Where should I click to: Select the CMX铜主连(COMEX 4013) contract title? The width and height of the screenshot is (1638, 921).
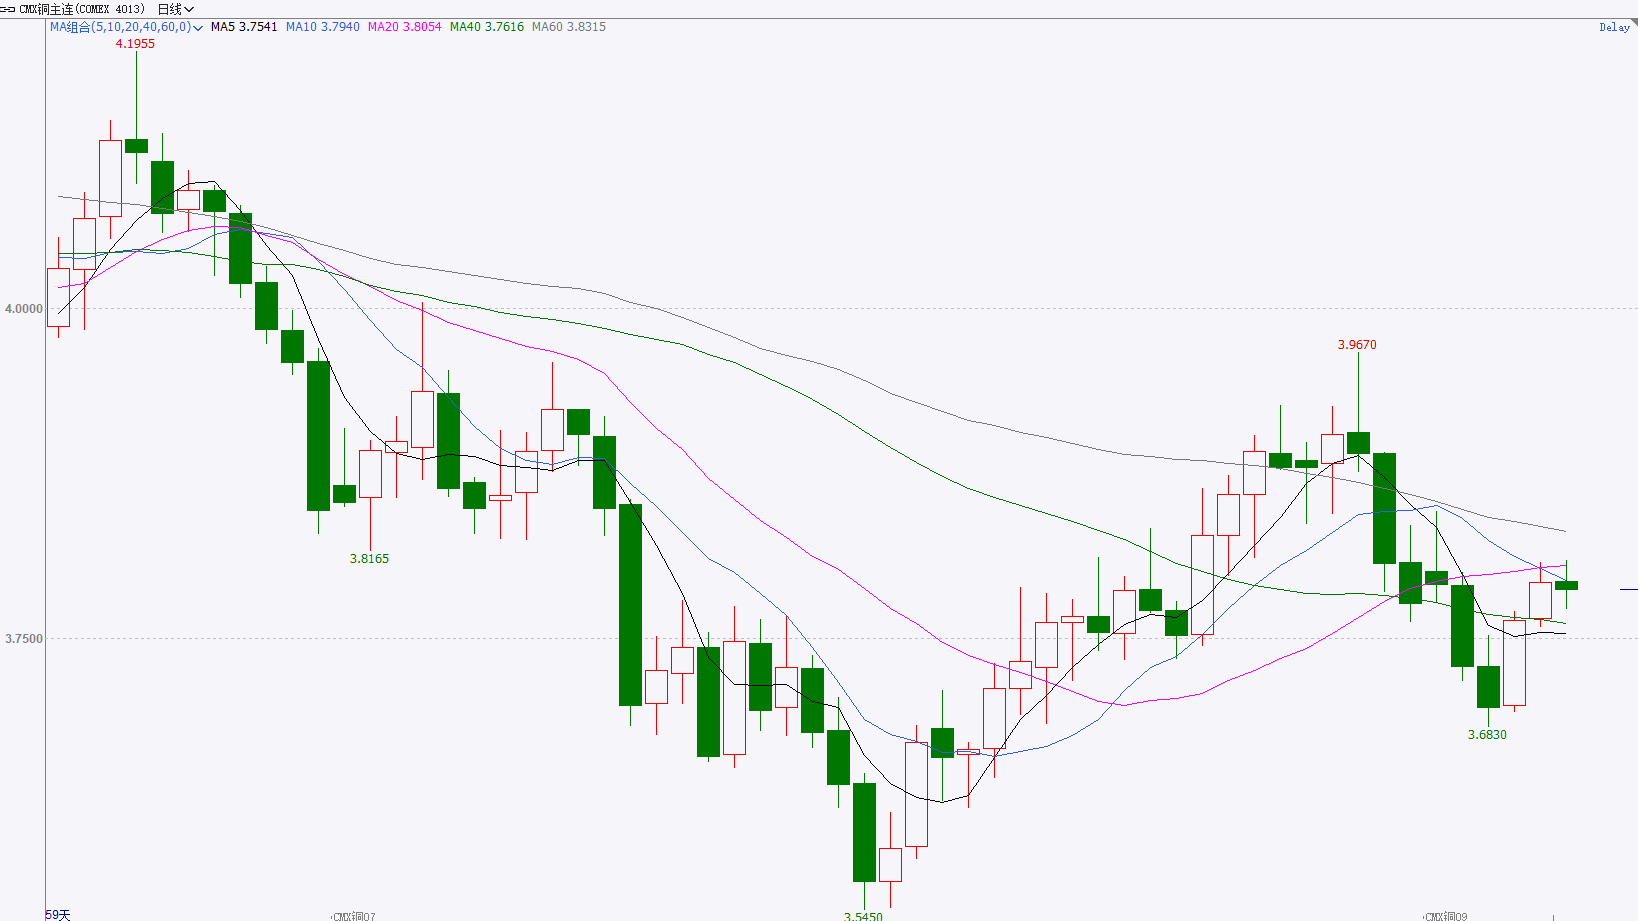pos(82,9)
